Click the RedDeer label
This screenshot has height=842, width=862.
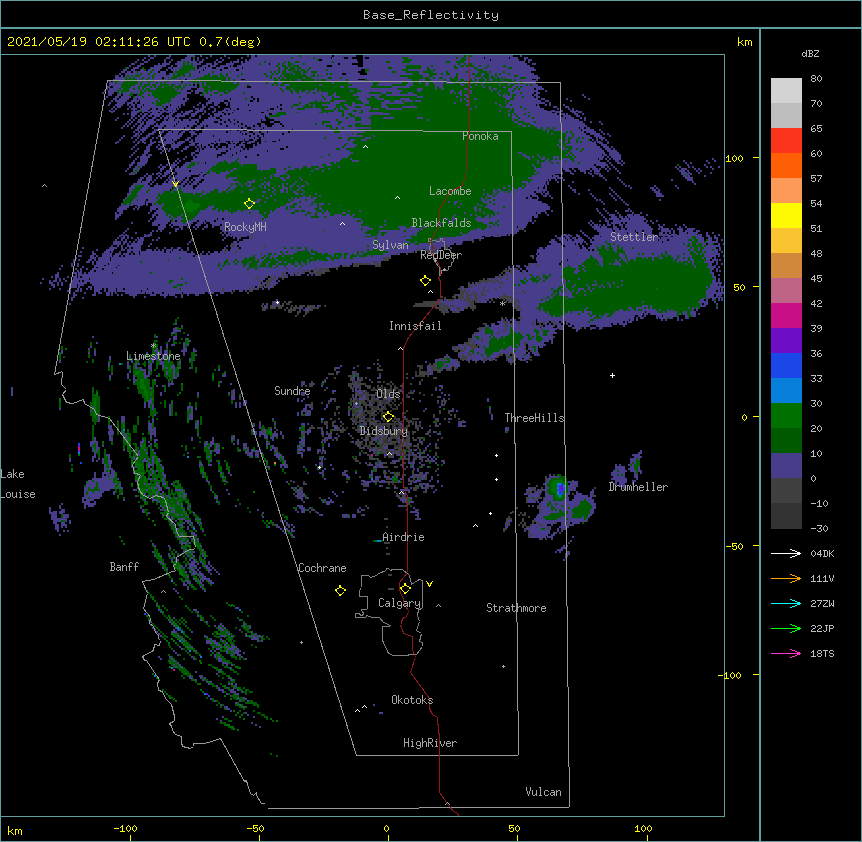(441, 255)
